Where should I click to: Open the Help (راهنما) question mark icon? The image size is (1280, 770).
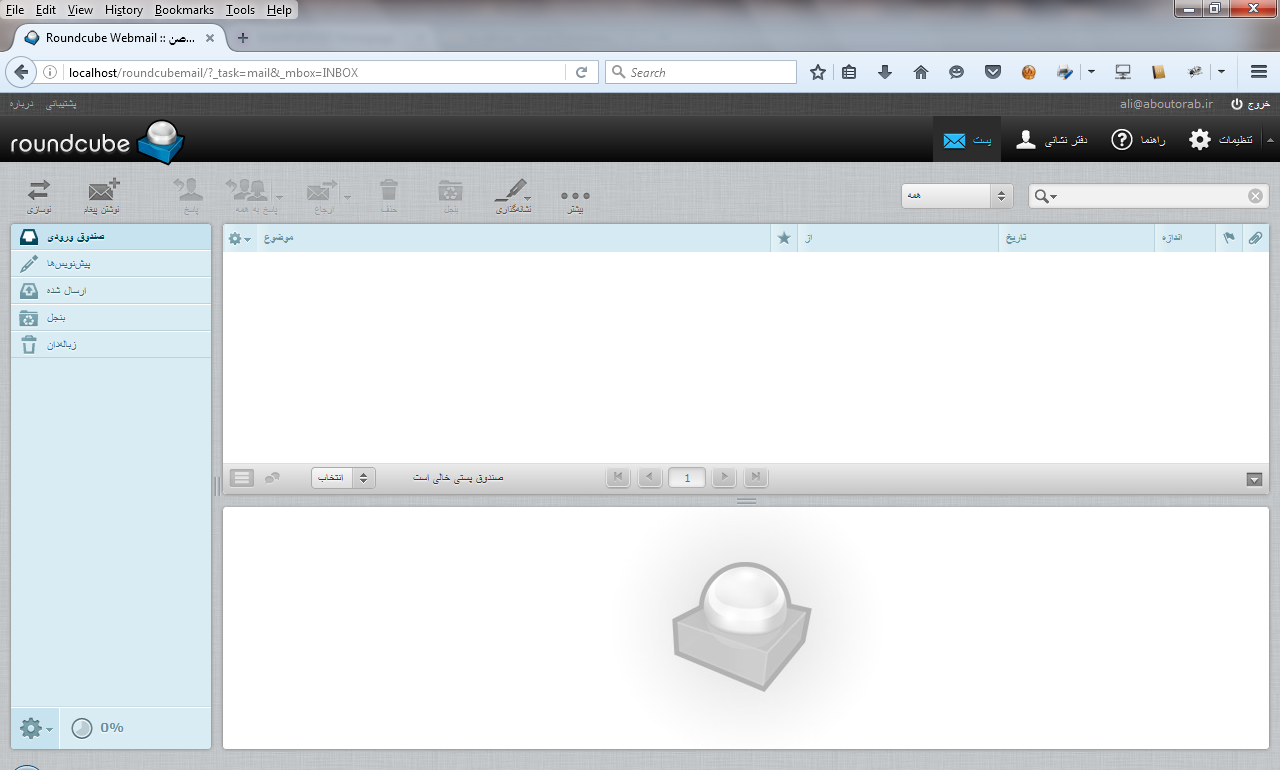[1138, 140]
